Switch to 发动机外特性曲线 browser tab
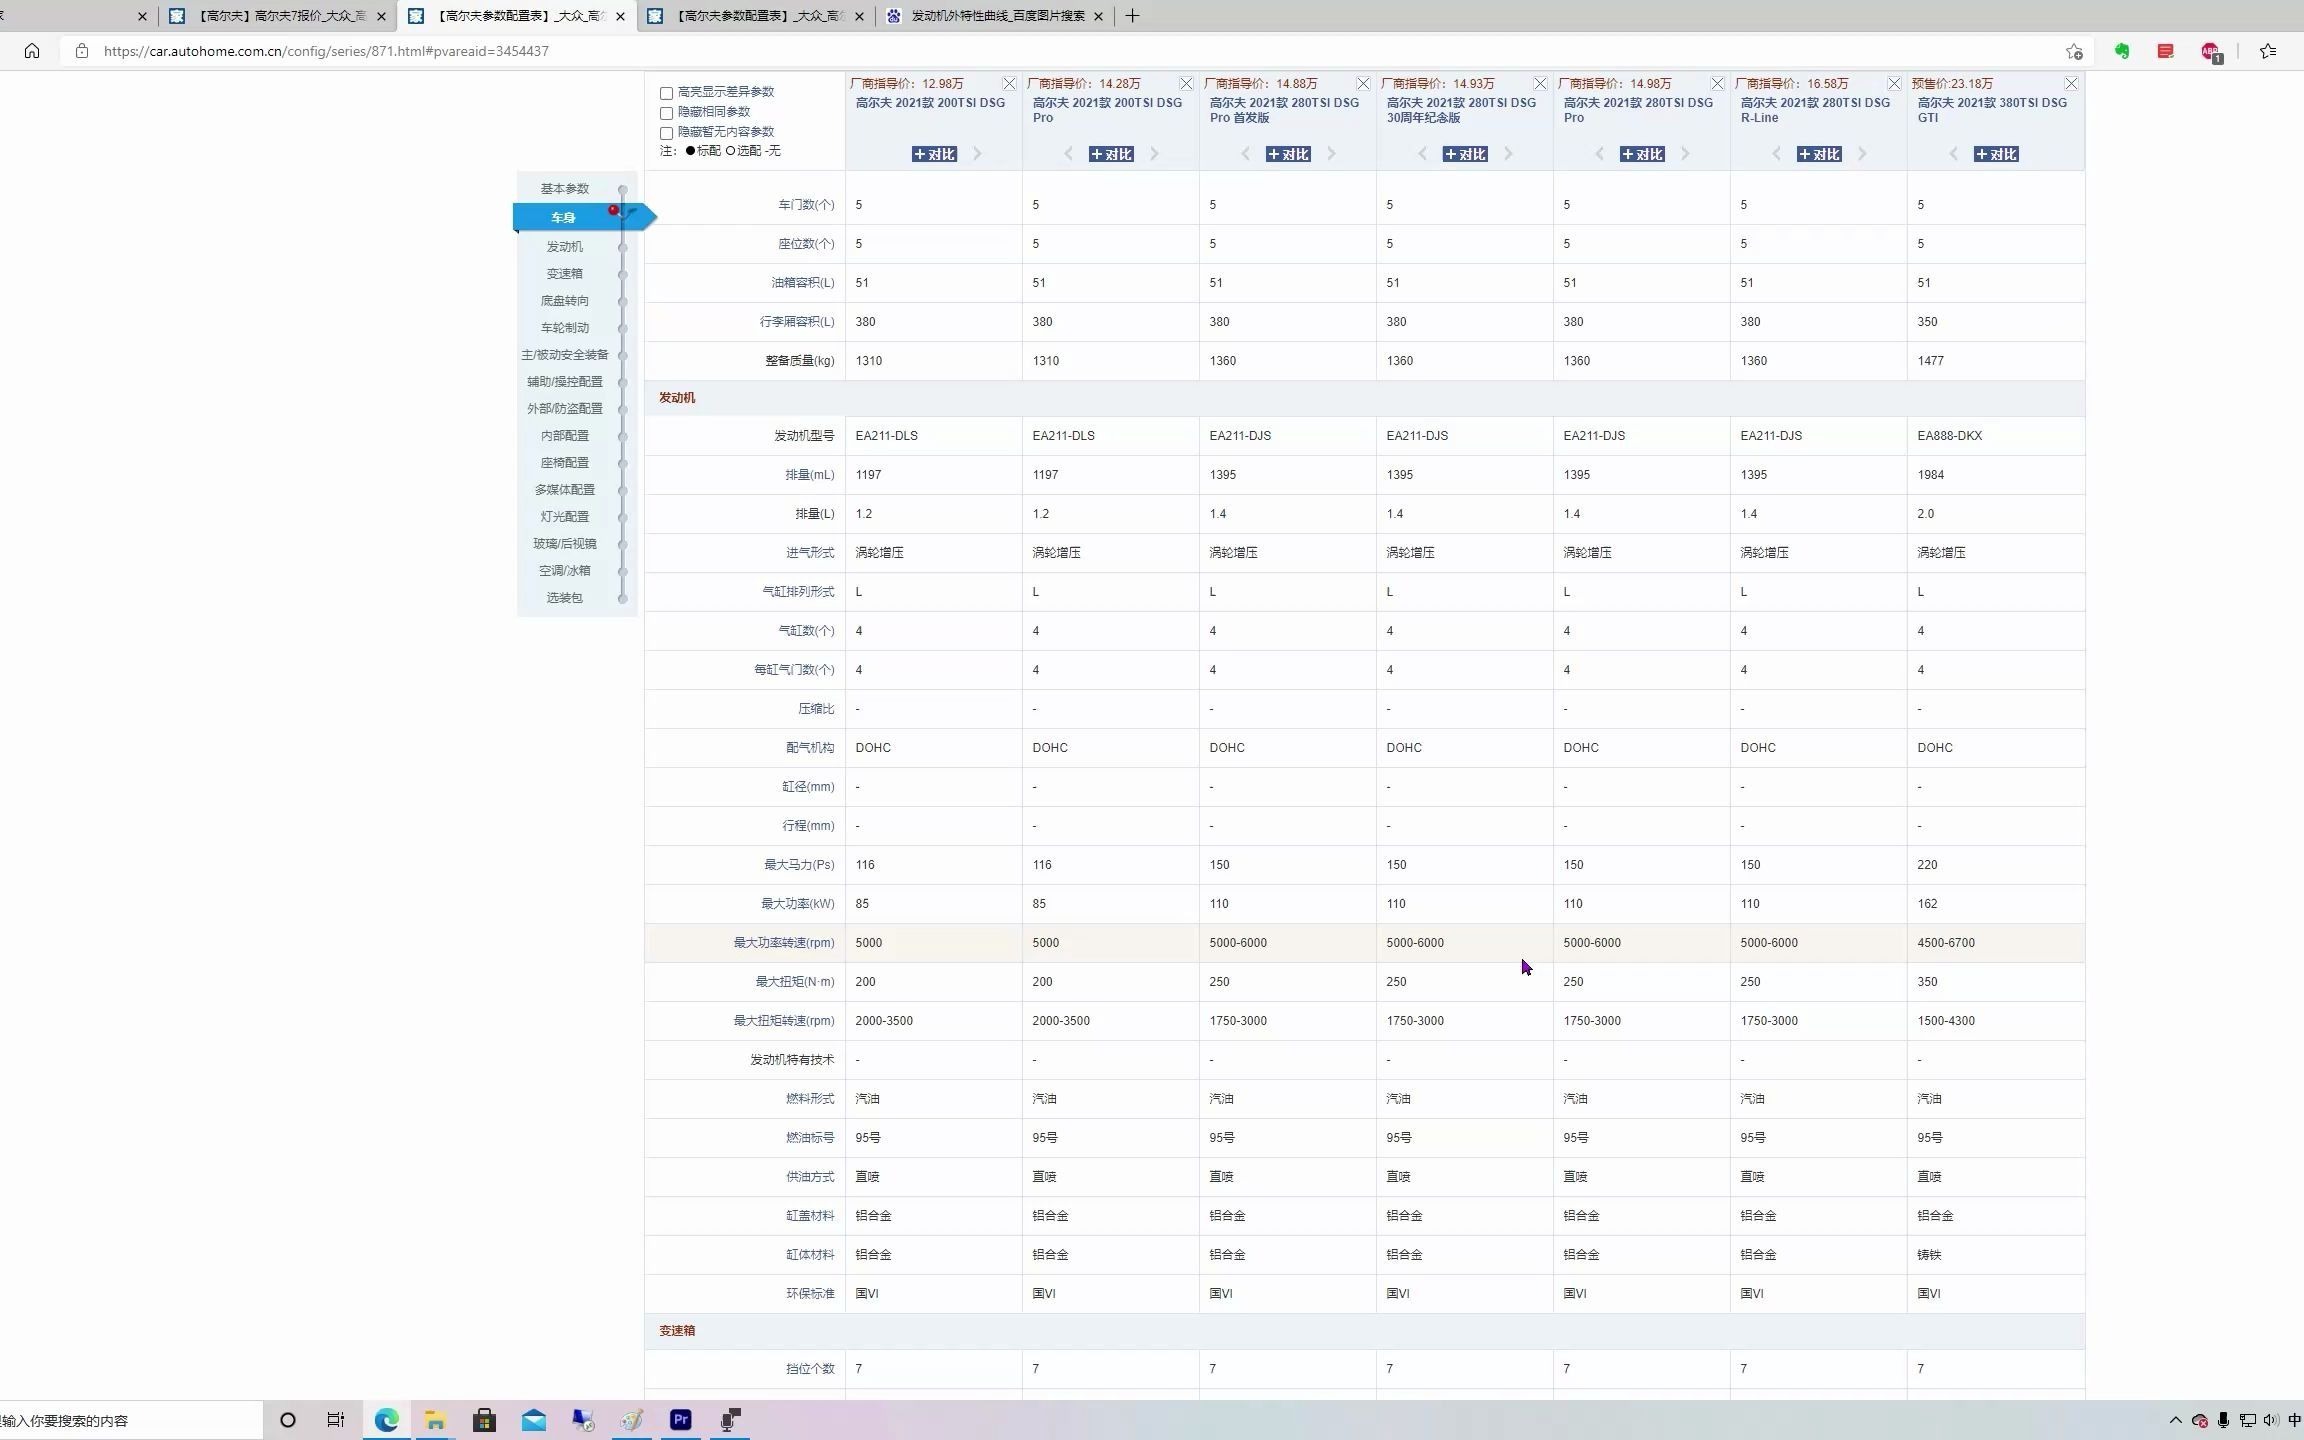 click(x=997, y=16)
